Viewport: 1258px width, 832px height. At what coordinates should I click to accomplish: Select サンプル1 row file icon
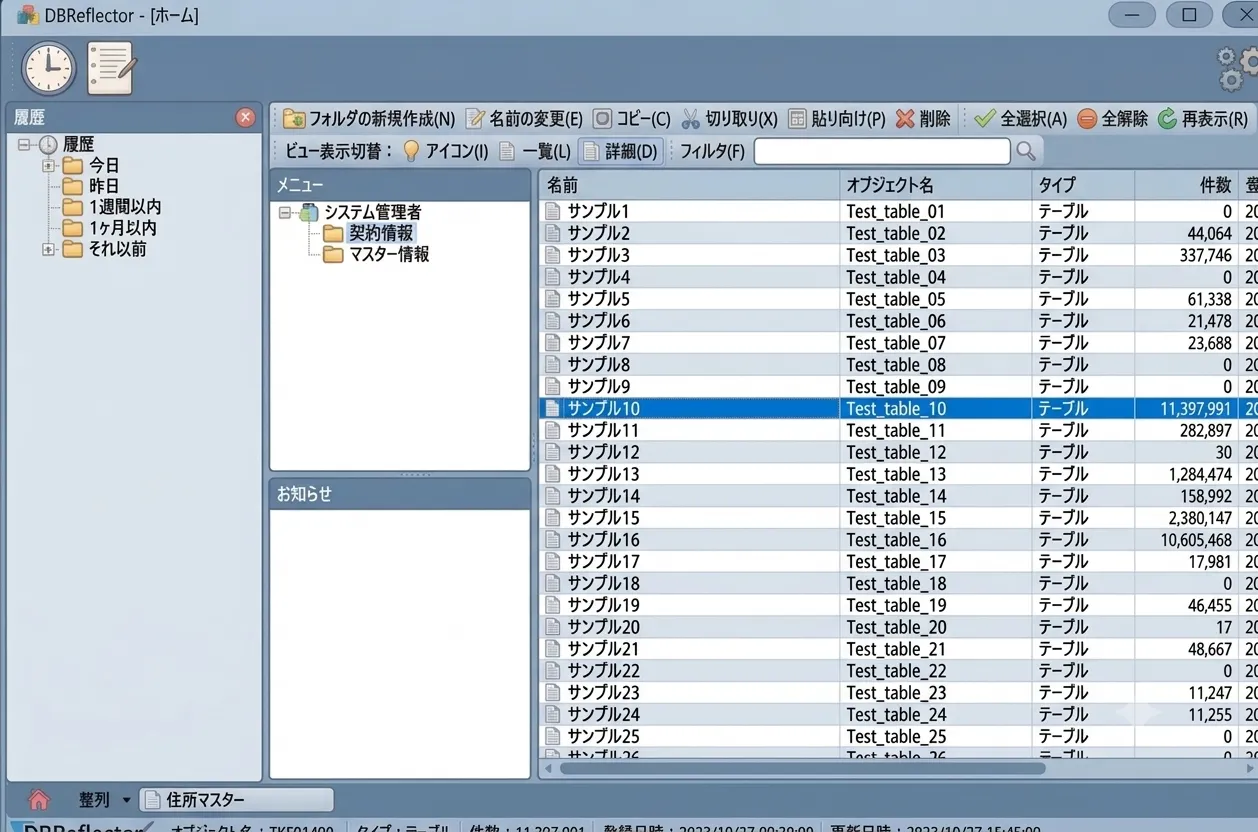[552, 211]
